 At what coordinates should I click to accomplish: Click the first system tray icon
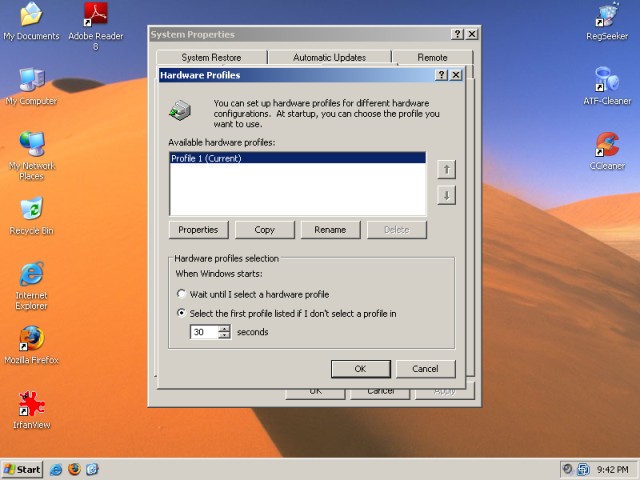click(x=567, y=469)
